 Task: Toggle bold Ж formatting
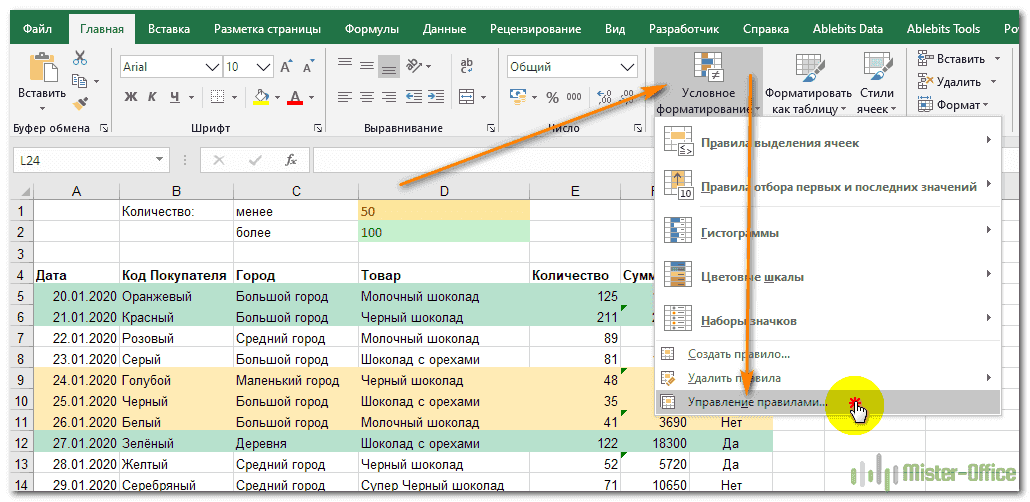tap(130, 97)
